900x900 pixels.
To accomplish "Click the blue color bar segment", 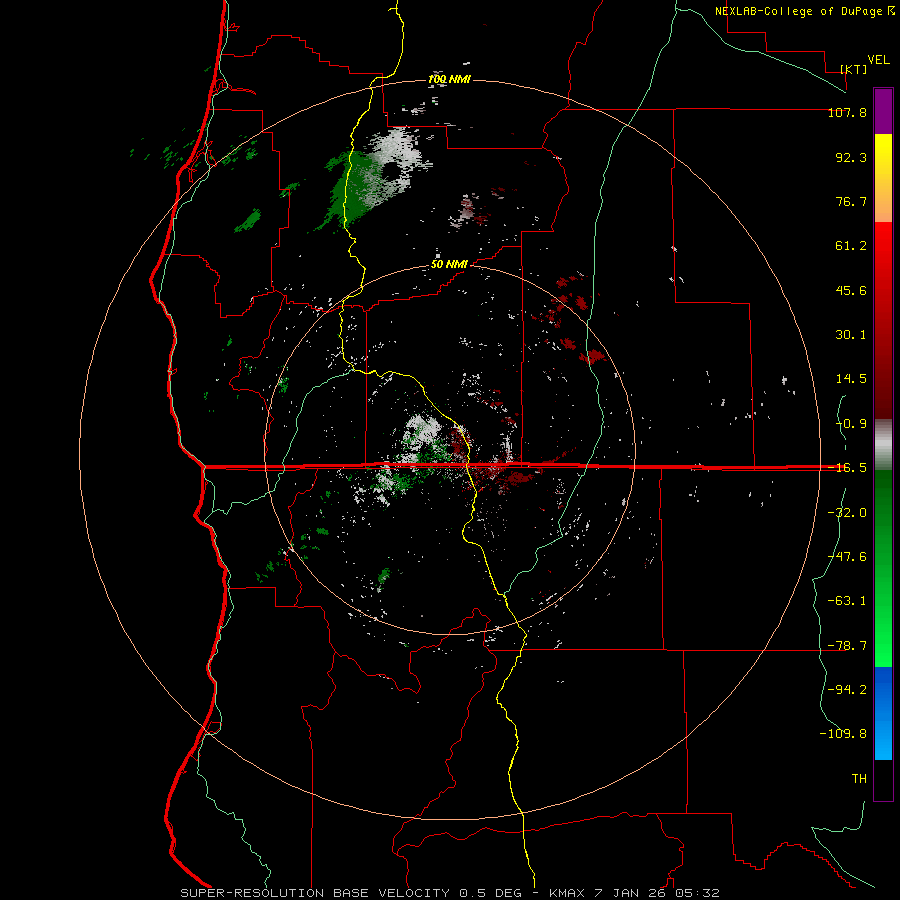I will click(883, 713).
